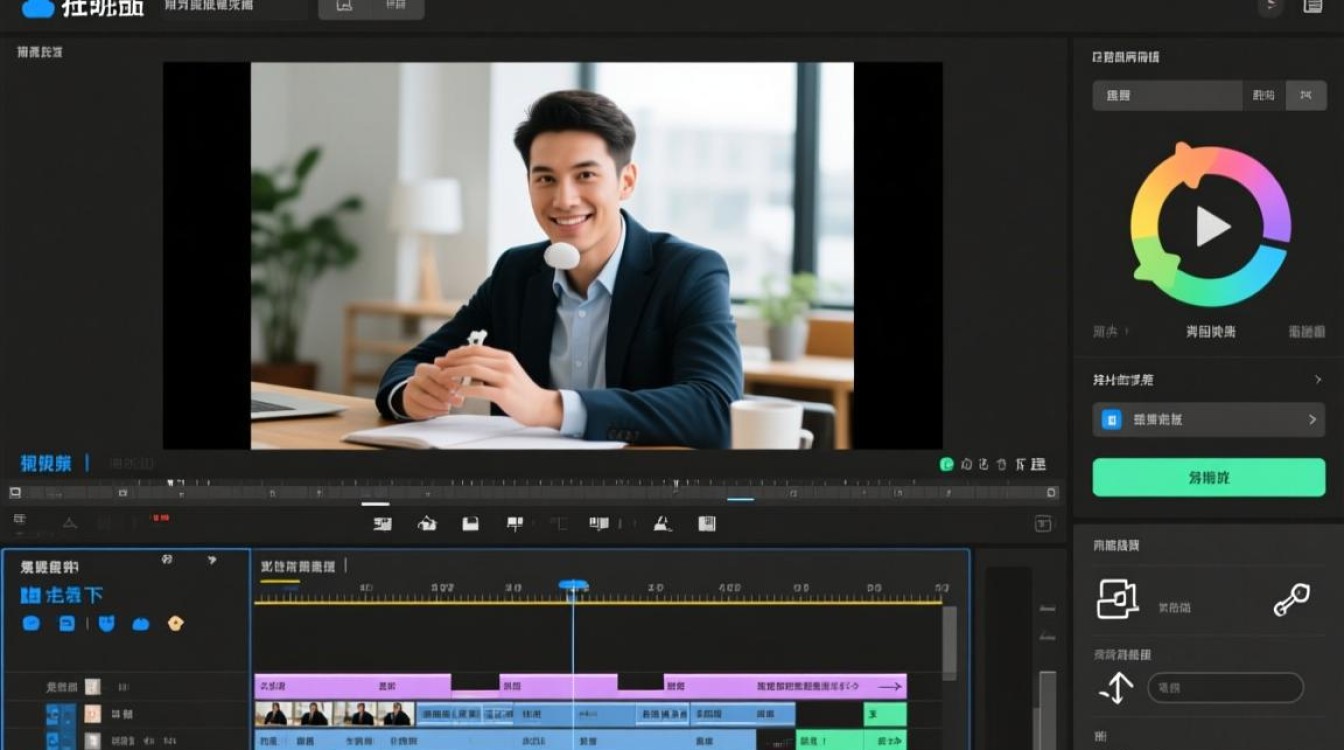Screen dimensions: 1344x750
Task: Click the play button inside the color wheel
Action: (1212, 227)
